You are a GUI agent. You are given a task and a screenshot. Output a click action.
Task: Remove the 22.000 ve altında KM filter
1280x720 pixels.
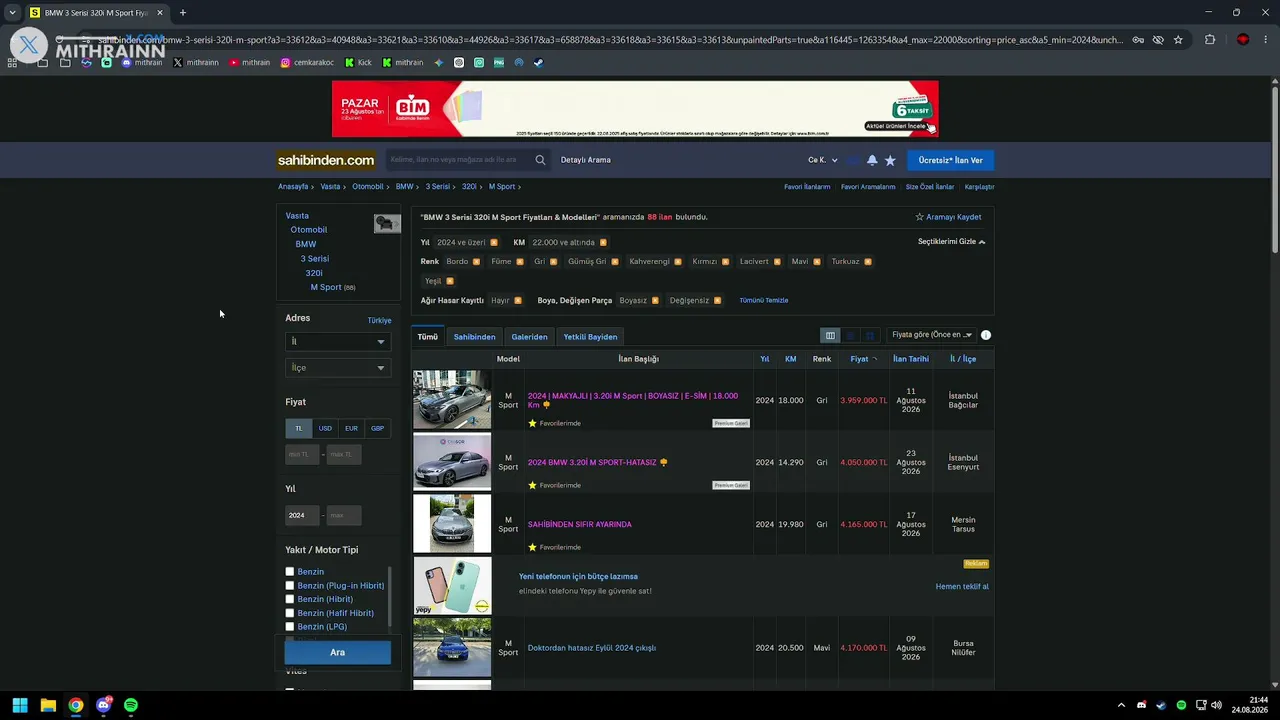tap(603, 243)
